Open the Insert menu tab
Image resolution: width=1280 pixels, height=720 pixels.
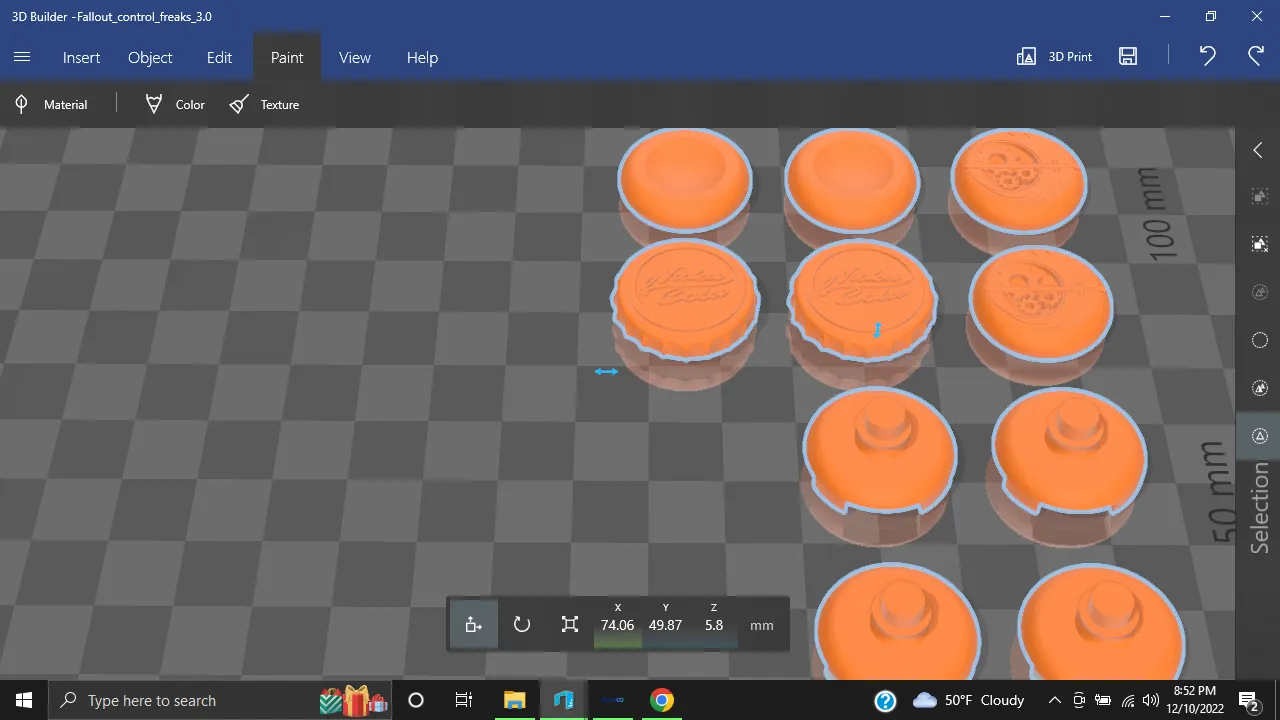pyautogui.click(x=81, y=57)
